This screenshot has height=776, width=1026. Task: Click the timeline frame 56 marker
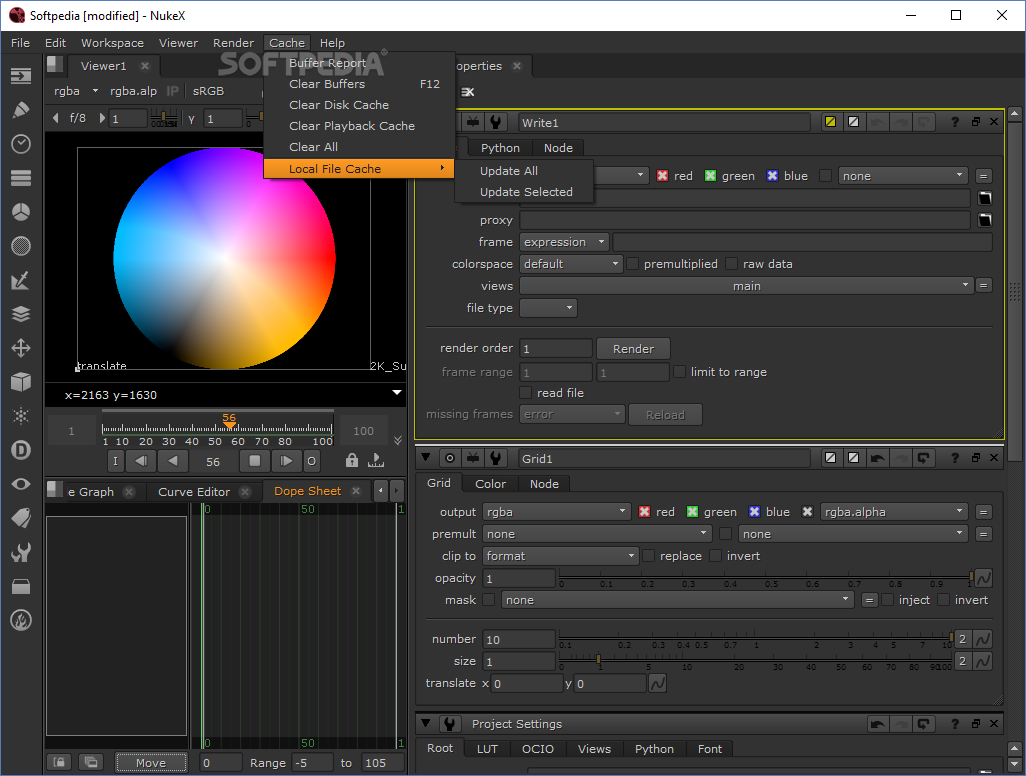point(229,421)
